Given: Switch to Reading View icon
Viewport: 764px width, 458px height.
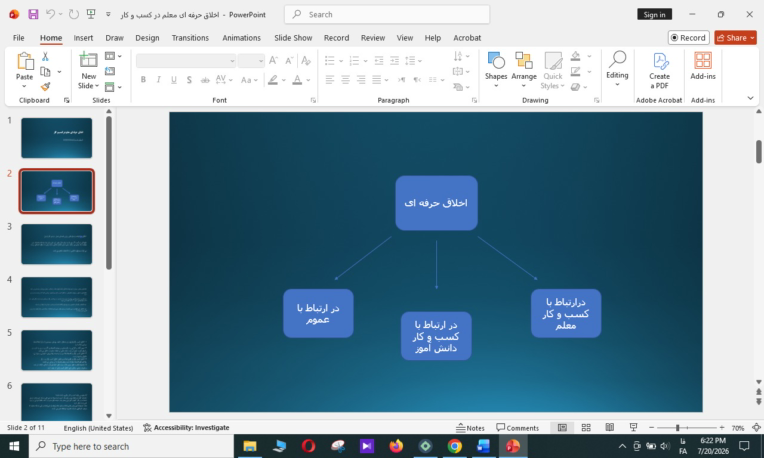Looking at the screenshot, I should click(x=610, y=427).
